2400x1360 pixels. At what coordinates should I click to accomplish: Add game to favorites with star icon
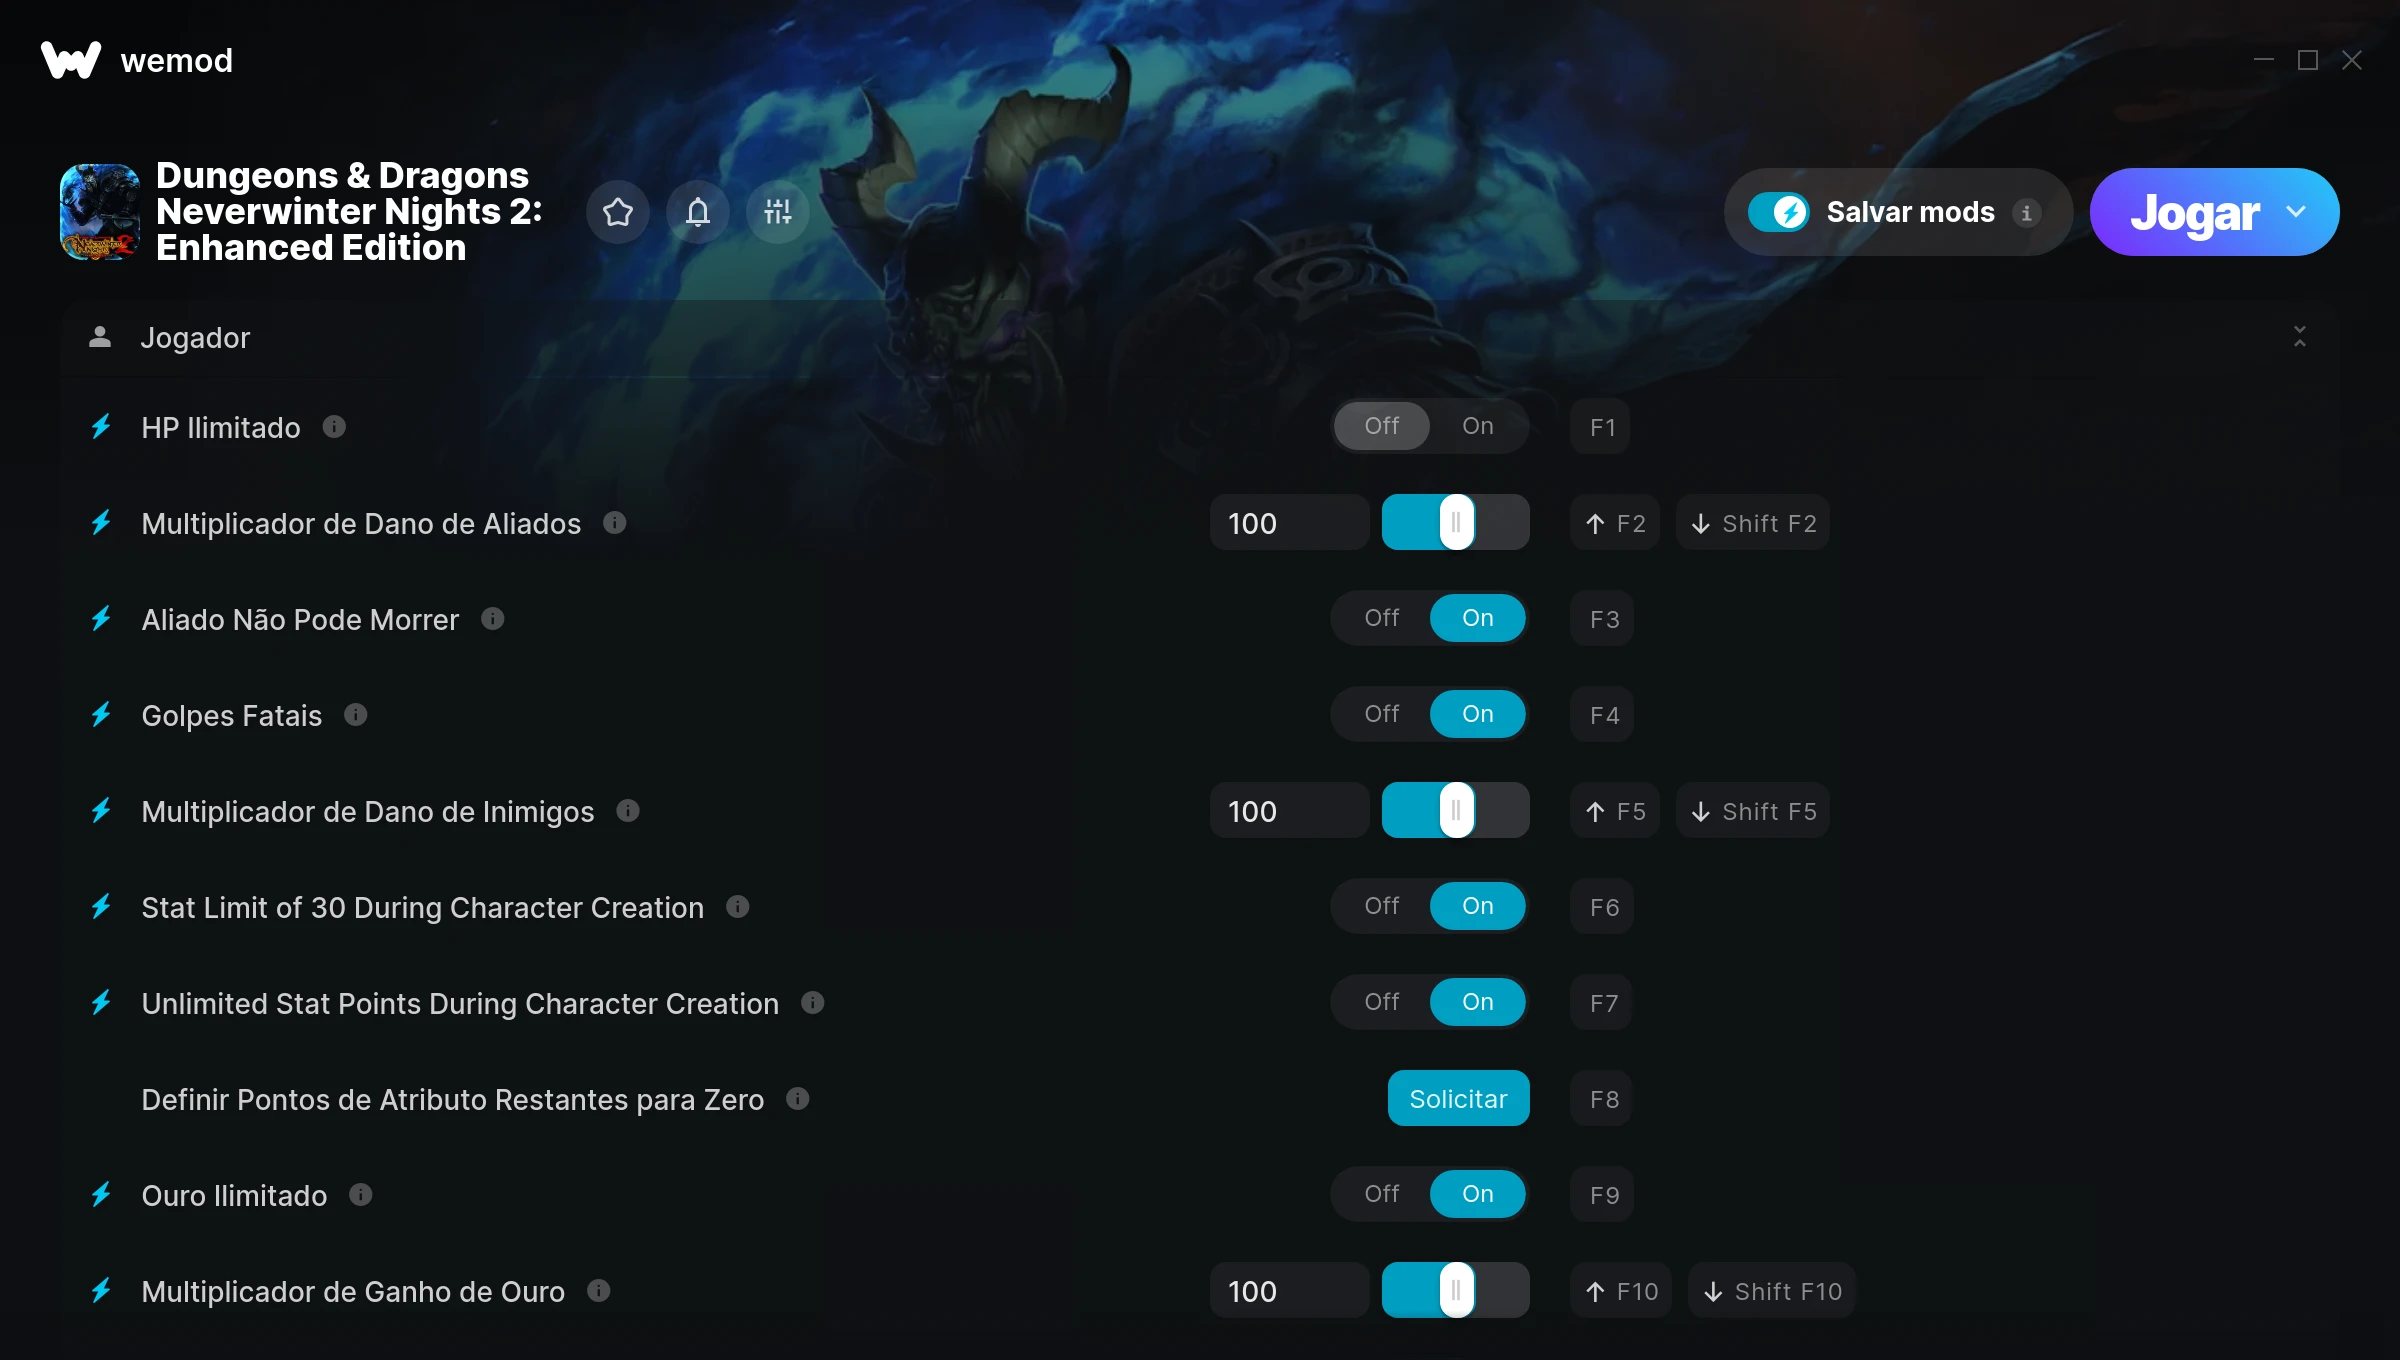(x=618, y=212)
